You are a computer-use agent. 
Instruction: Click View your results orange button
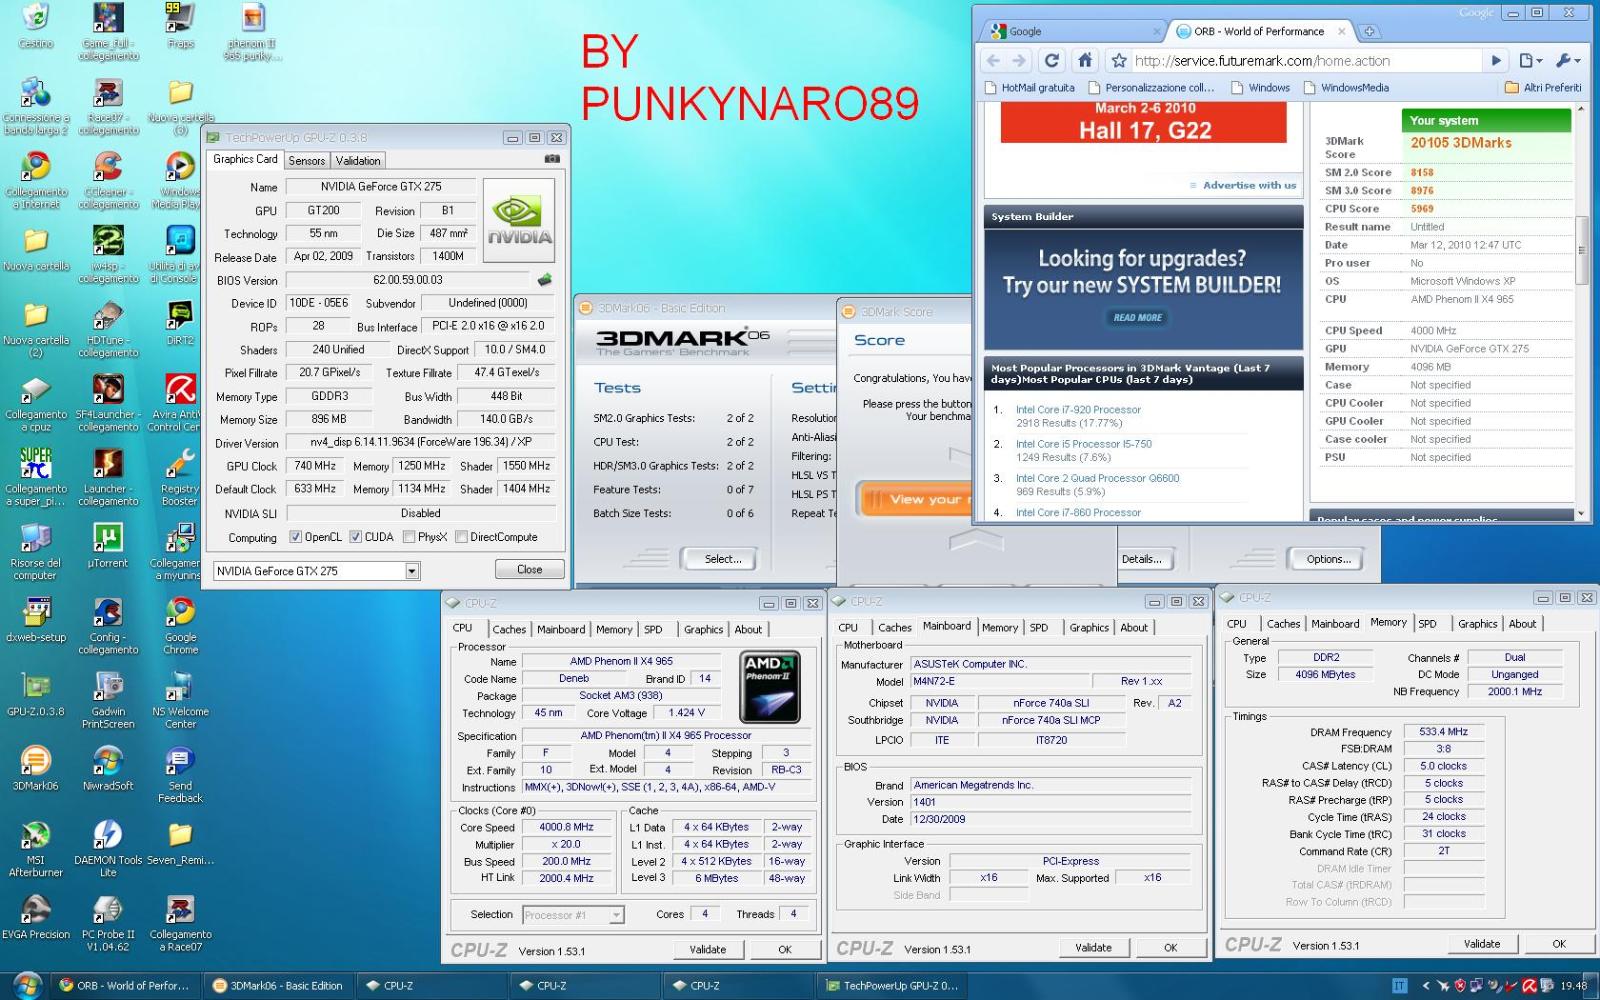[914, 499]
